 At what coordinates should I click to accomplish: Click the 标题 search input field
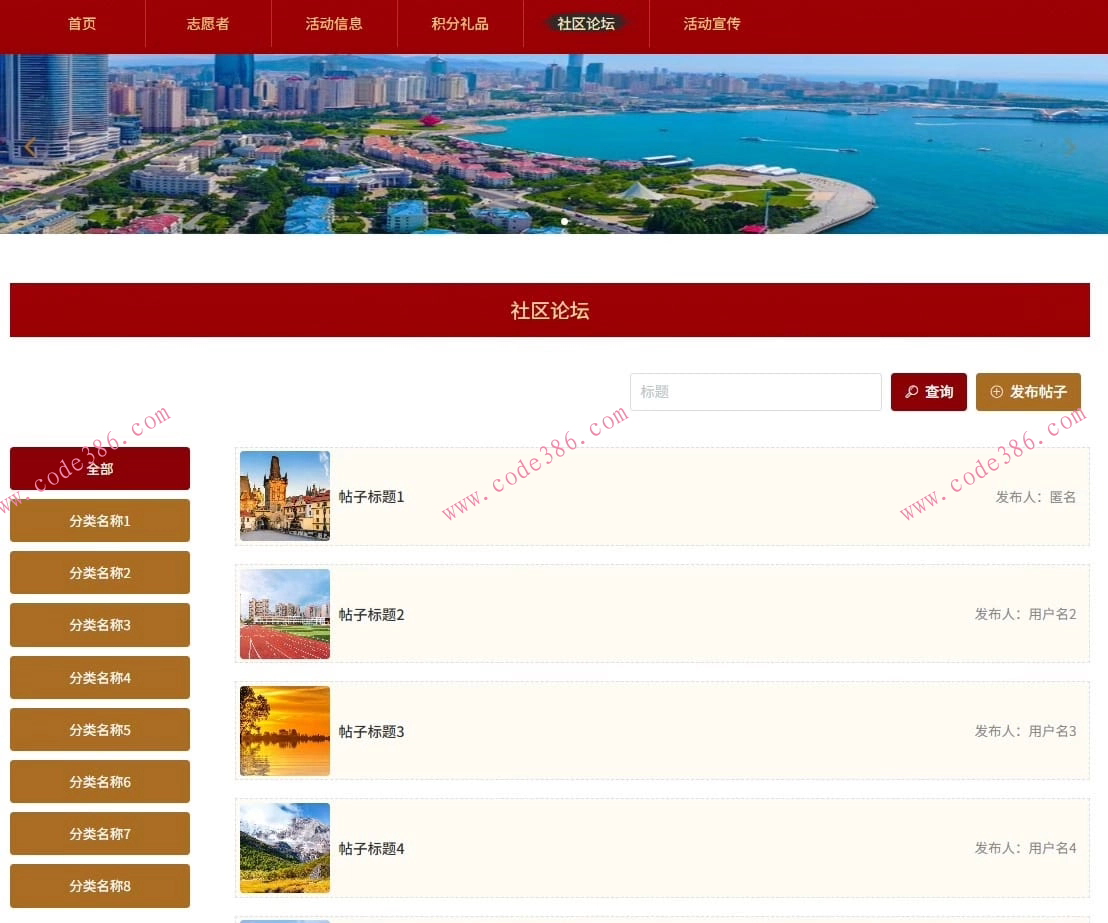pyautogui.click(x=755, y=392)
